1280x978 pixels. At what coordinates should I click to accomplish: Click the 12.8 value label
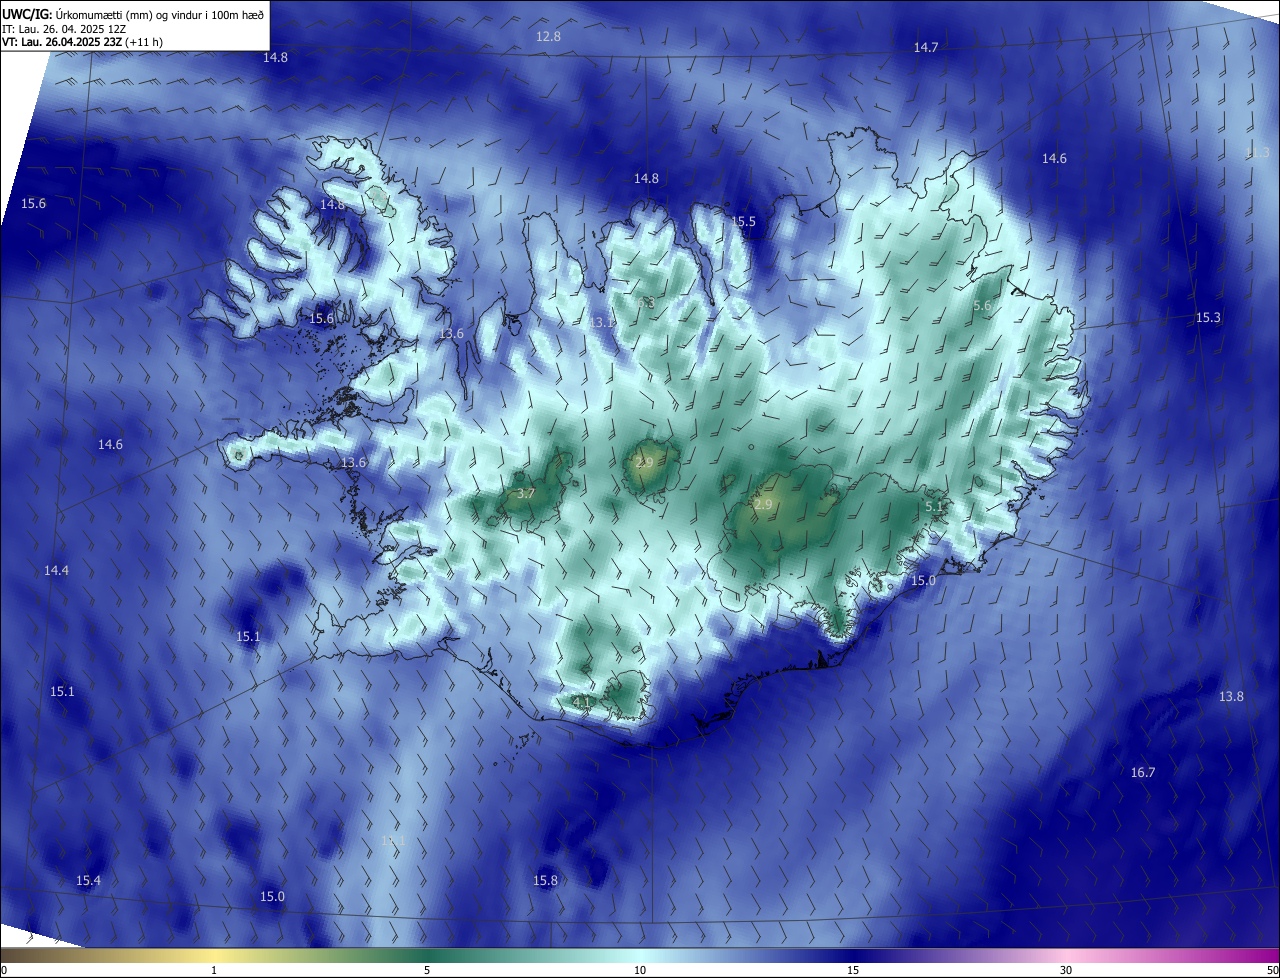[x=548, y=36]
